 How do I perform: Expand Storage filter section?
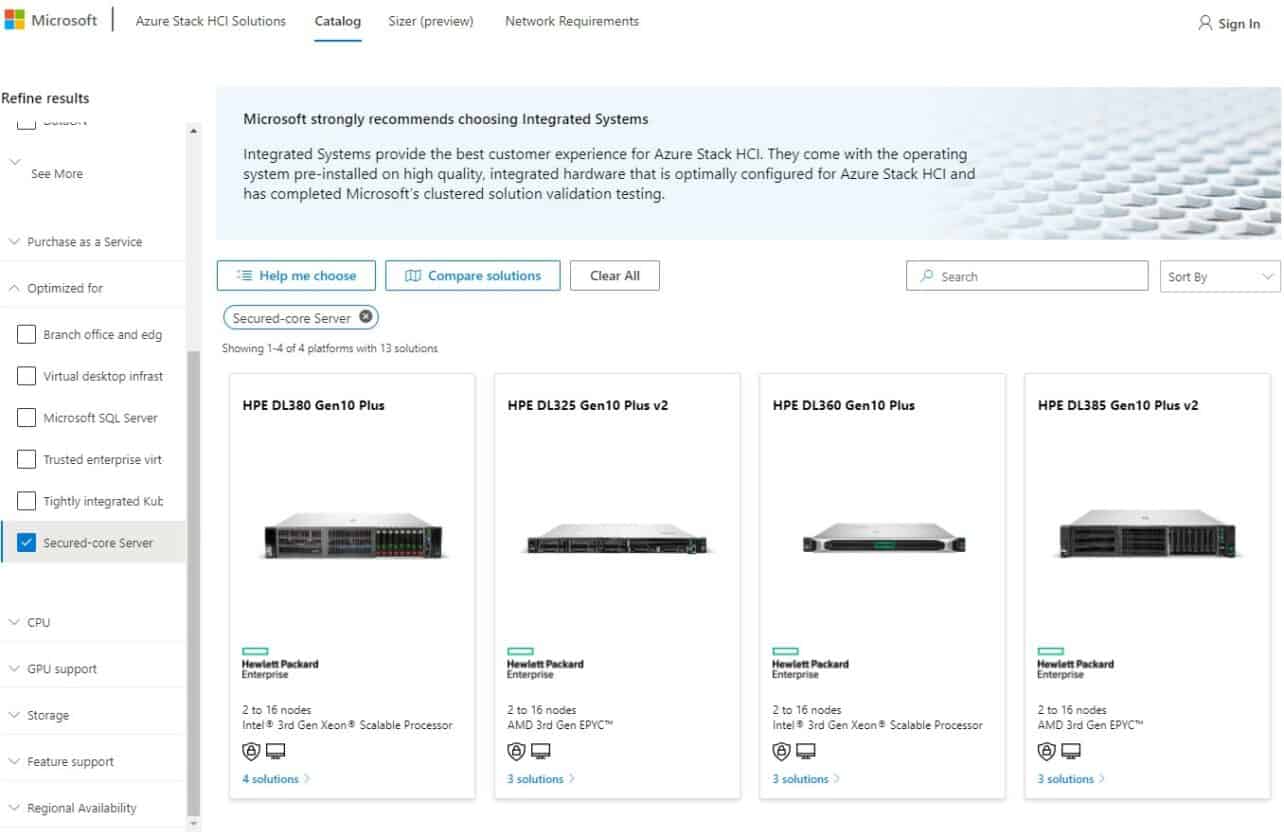[x=92, y=715]
